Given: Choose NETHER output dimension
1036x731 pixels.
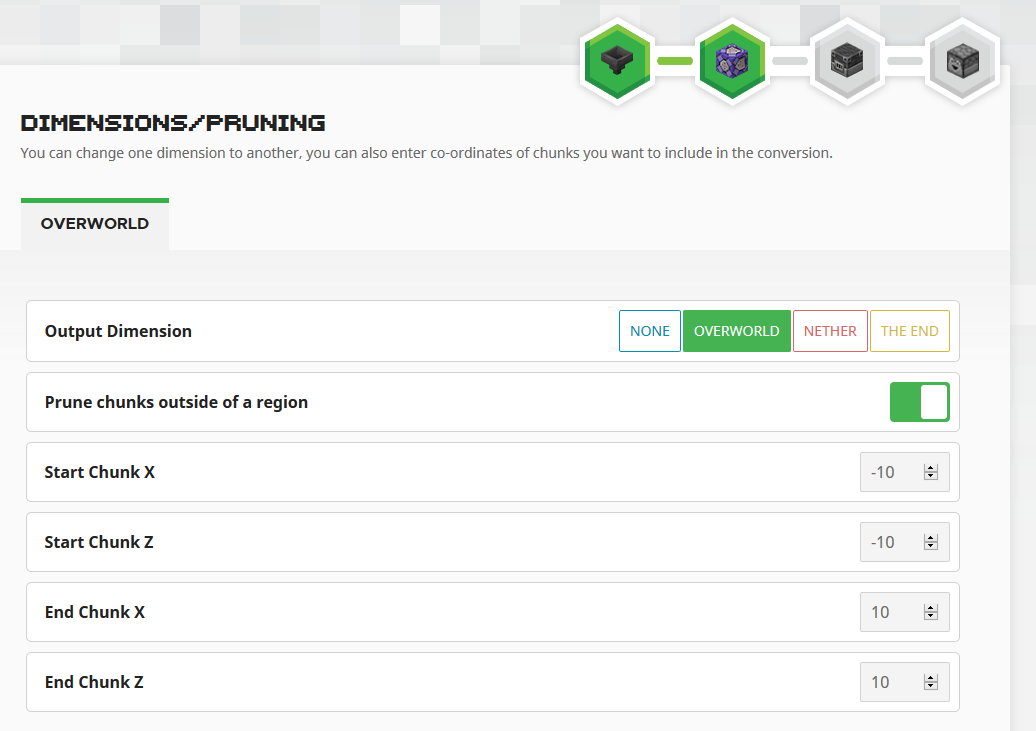Looking at the screenshot, I should [830, 331].
